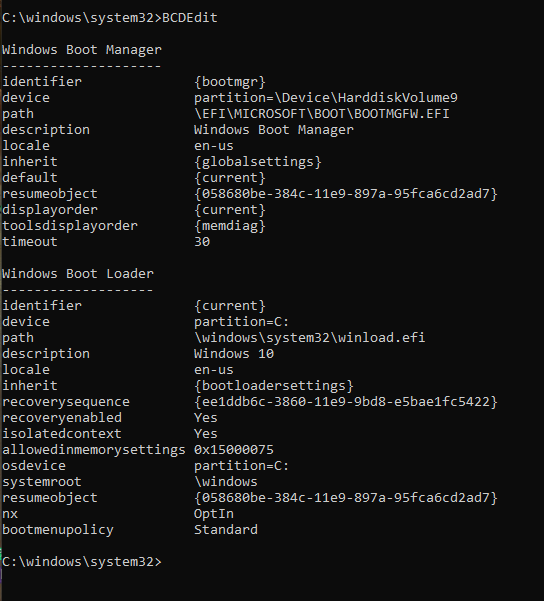Click the winload.efi path value
Viewport: 544px width, 601px height.
point(310,338)
